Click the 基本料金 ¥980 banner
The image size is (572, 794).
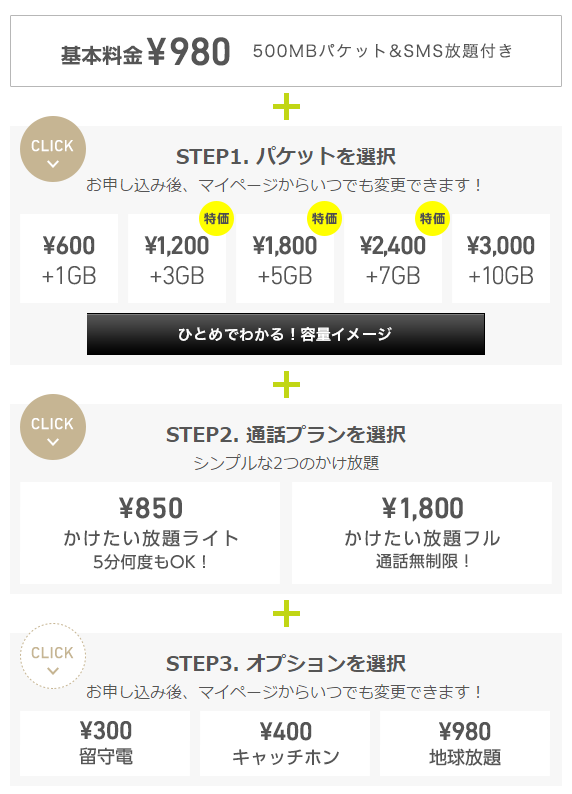point(286,51)
